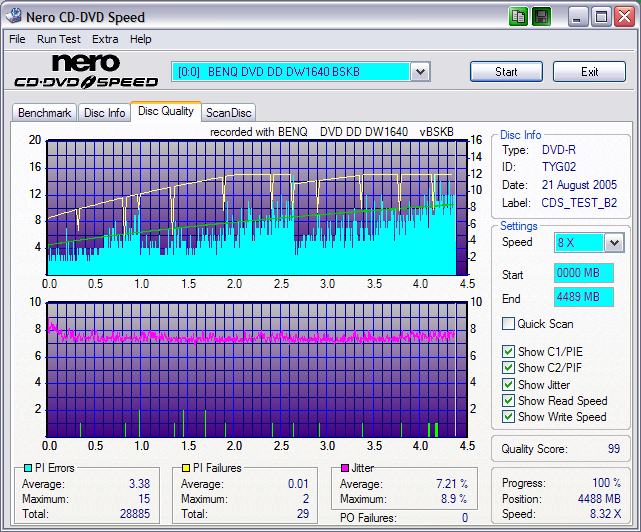The height and width of the screenshot is (532, 641).
Task: Click the magenta Jitter legend square
Action: 345,468
